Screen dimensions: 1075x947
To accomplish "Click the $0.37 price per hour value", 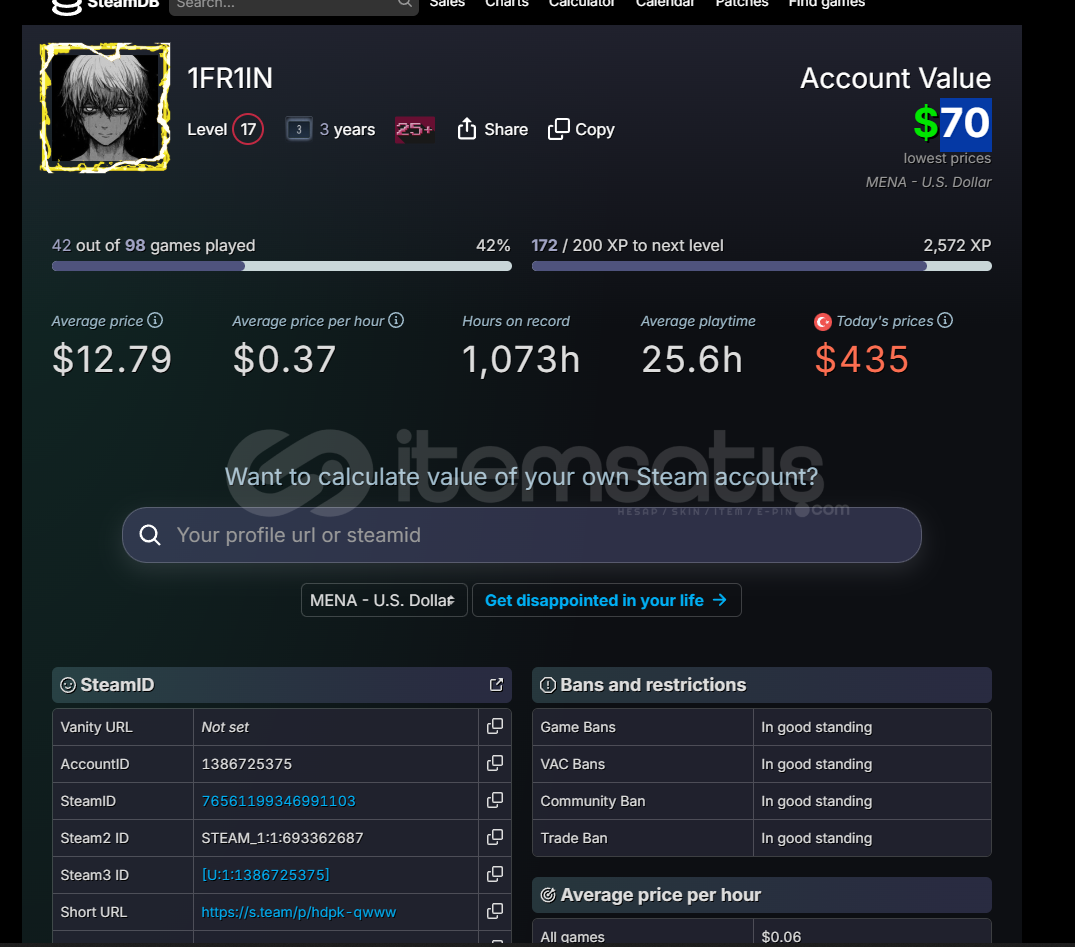I will tap(285, 359).
